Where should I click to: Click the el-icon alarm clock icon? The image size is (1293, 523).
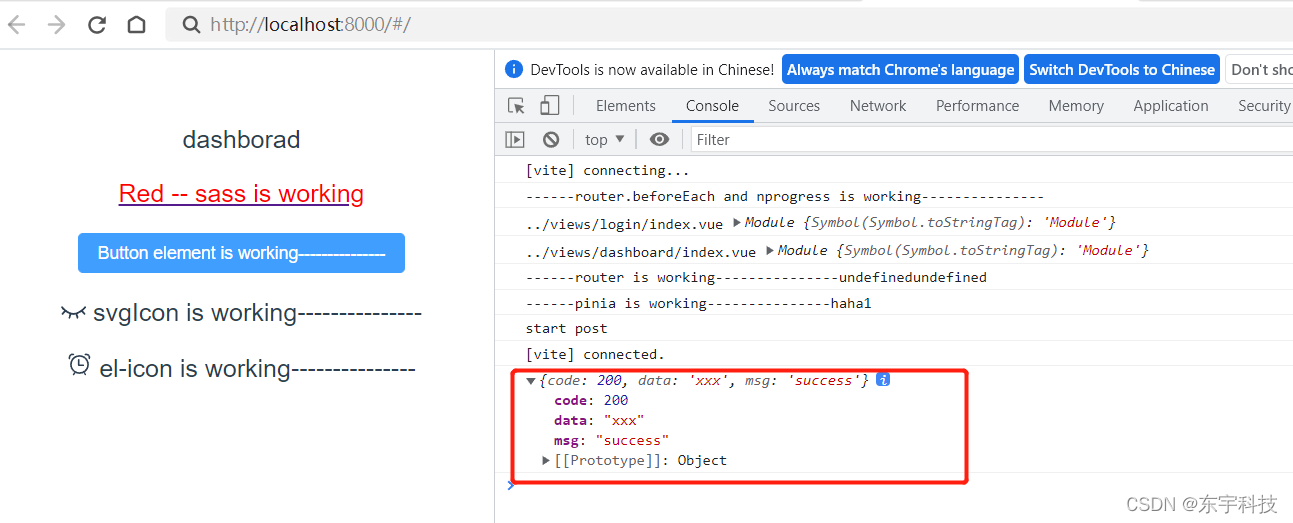pyautogui.click(x=79, y=365)
